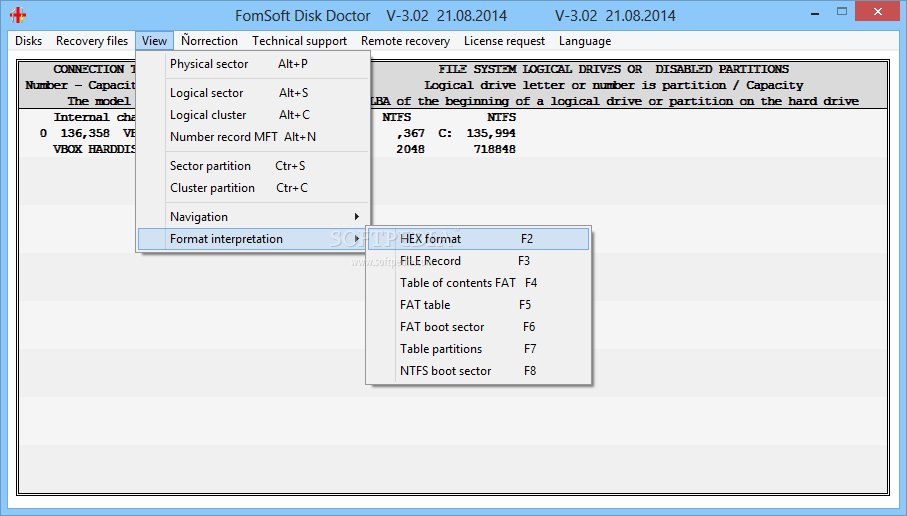Select Number record MFT entry
Viewport: 907px width, 516px height.
pyautogui.click(x=253, y=137)
